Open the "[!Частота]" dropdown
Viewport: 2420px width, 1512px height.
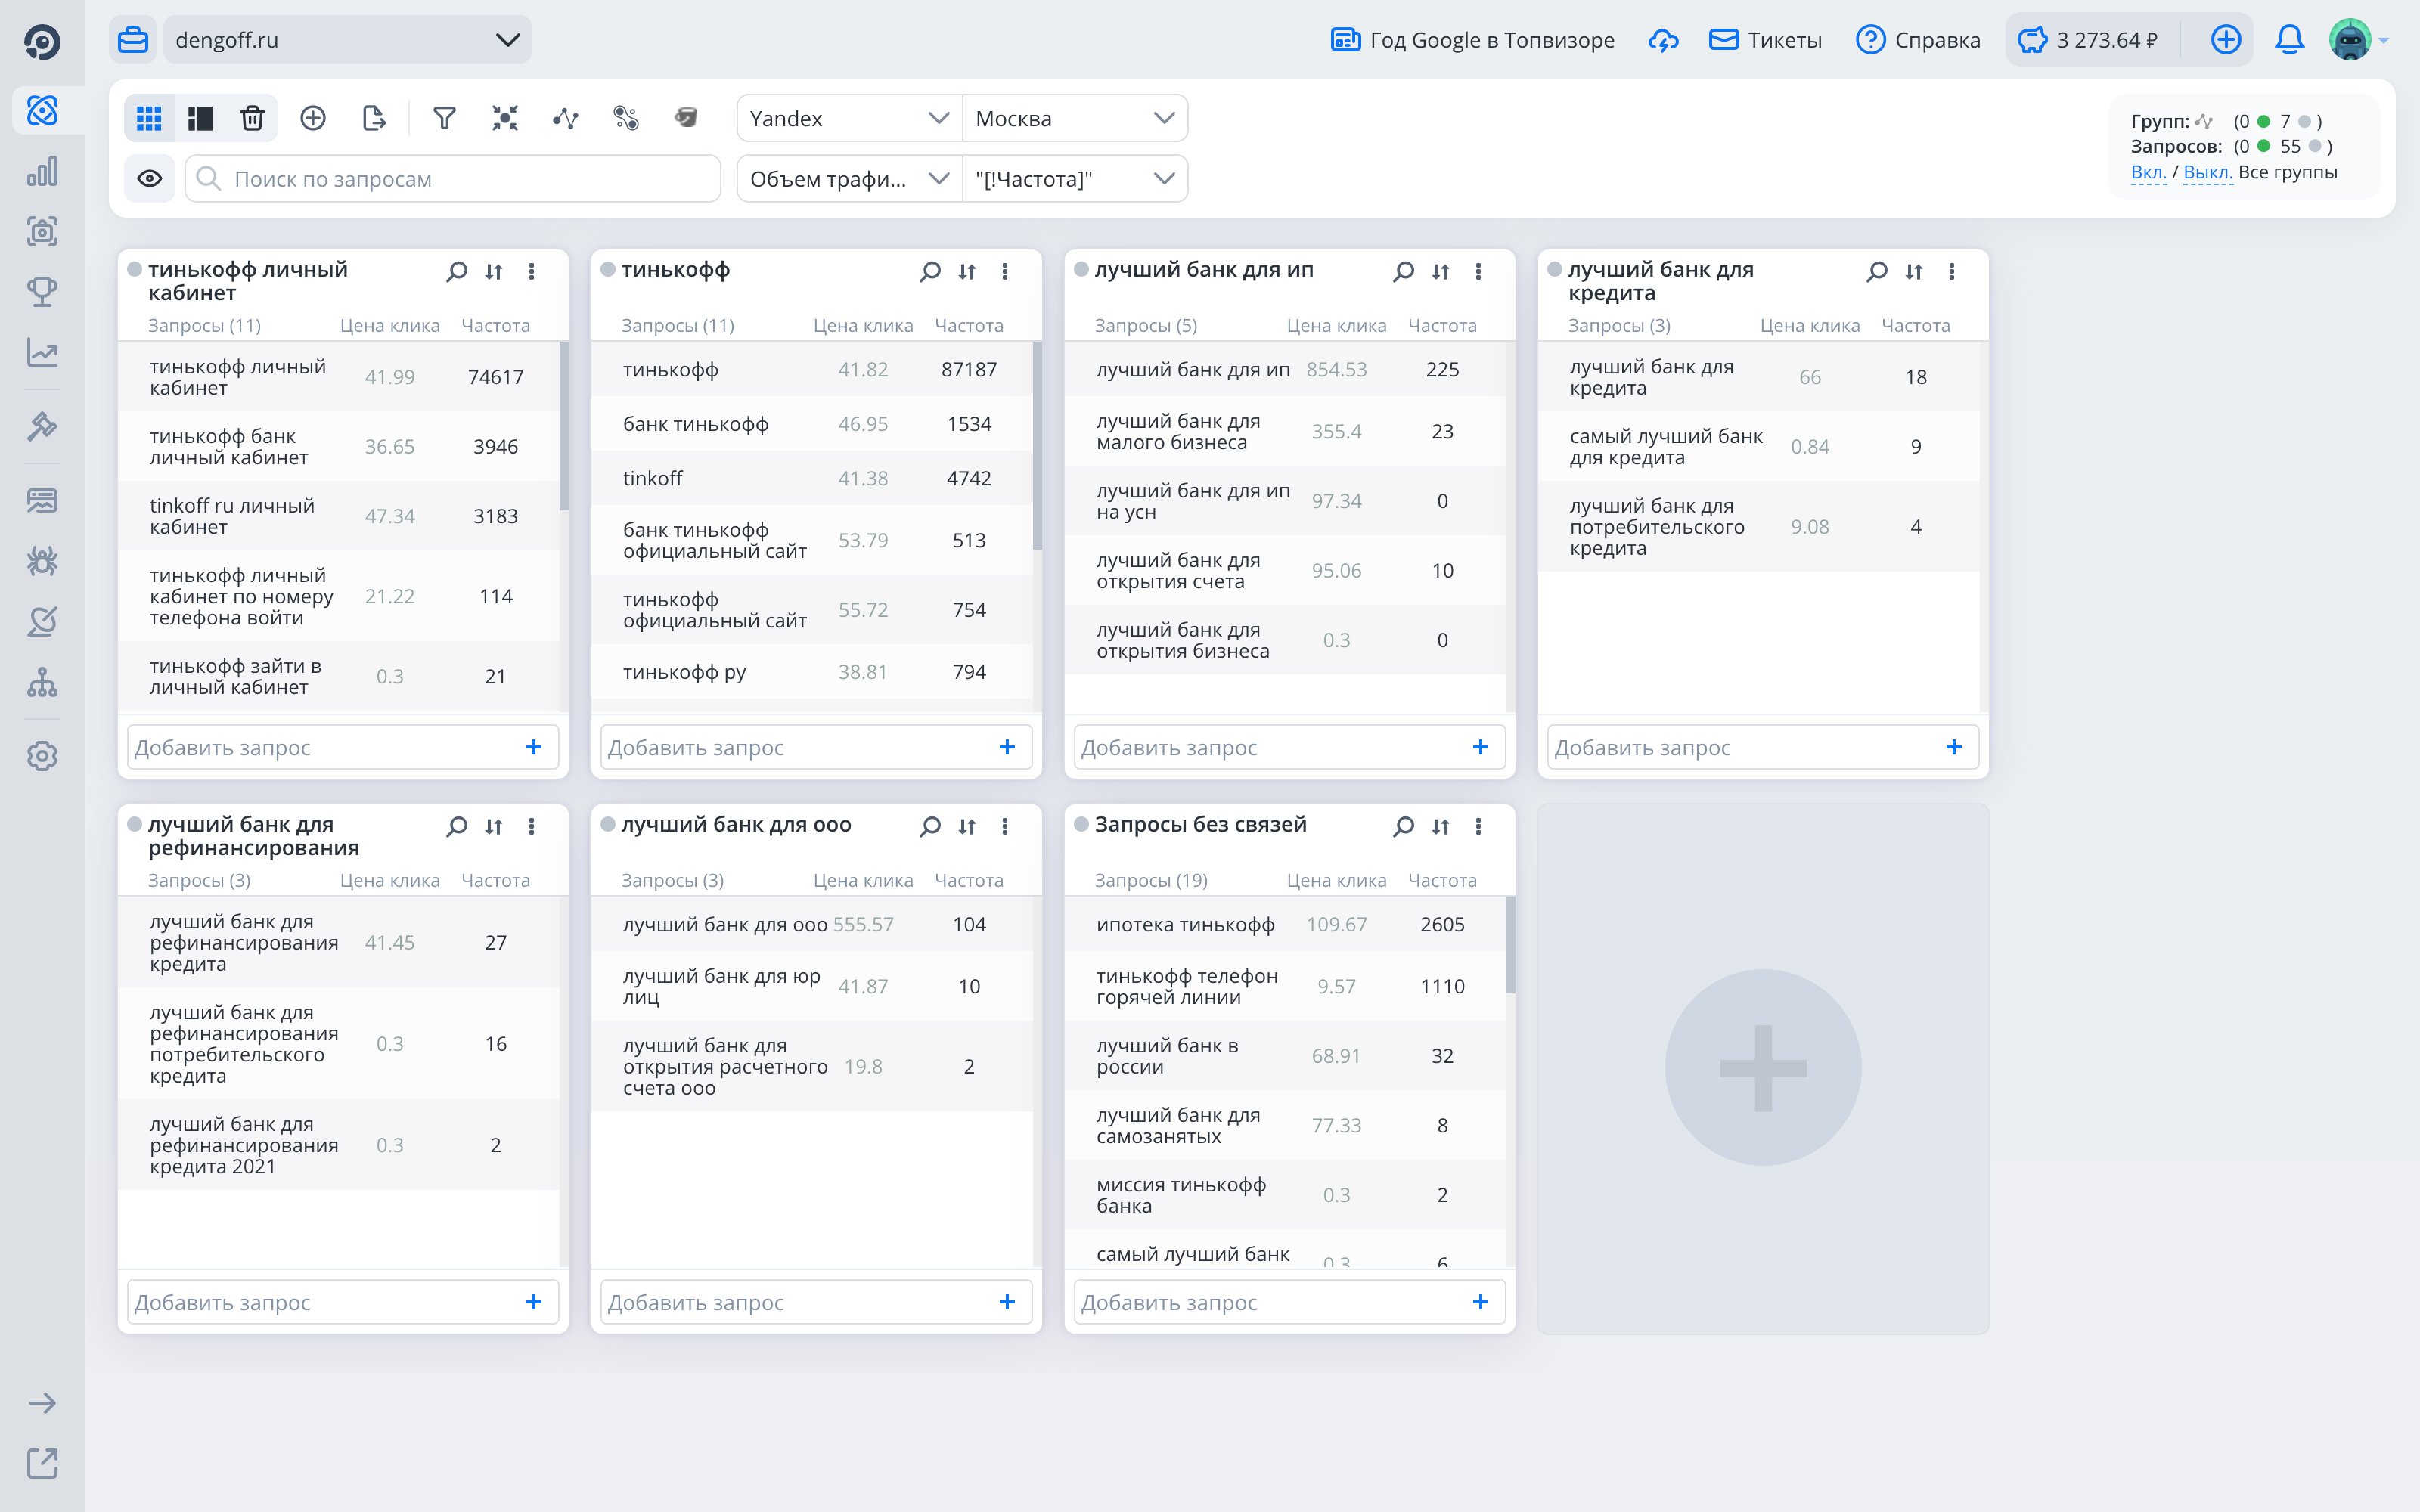(x=1075, y=178)
